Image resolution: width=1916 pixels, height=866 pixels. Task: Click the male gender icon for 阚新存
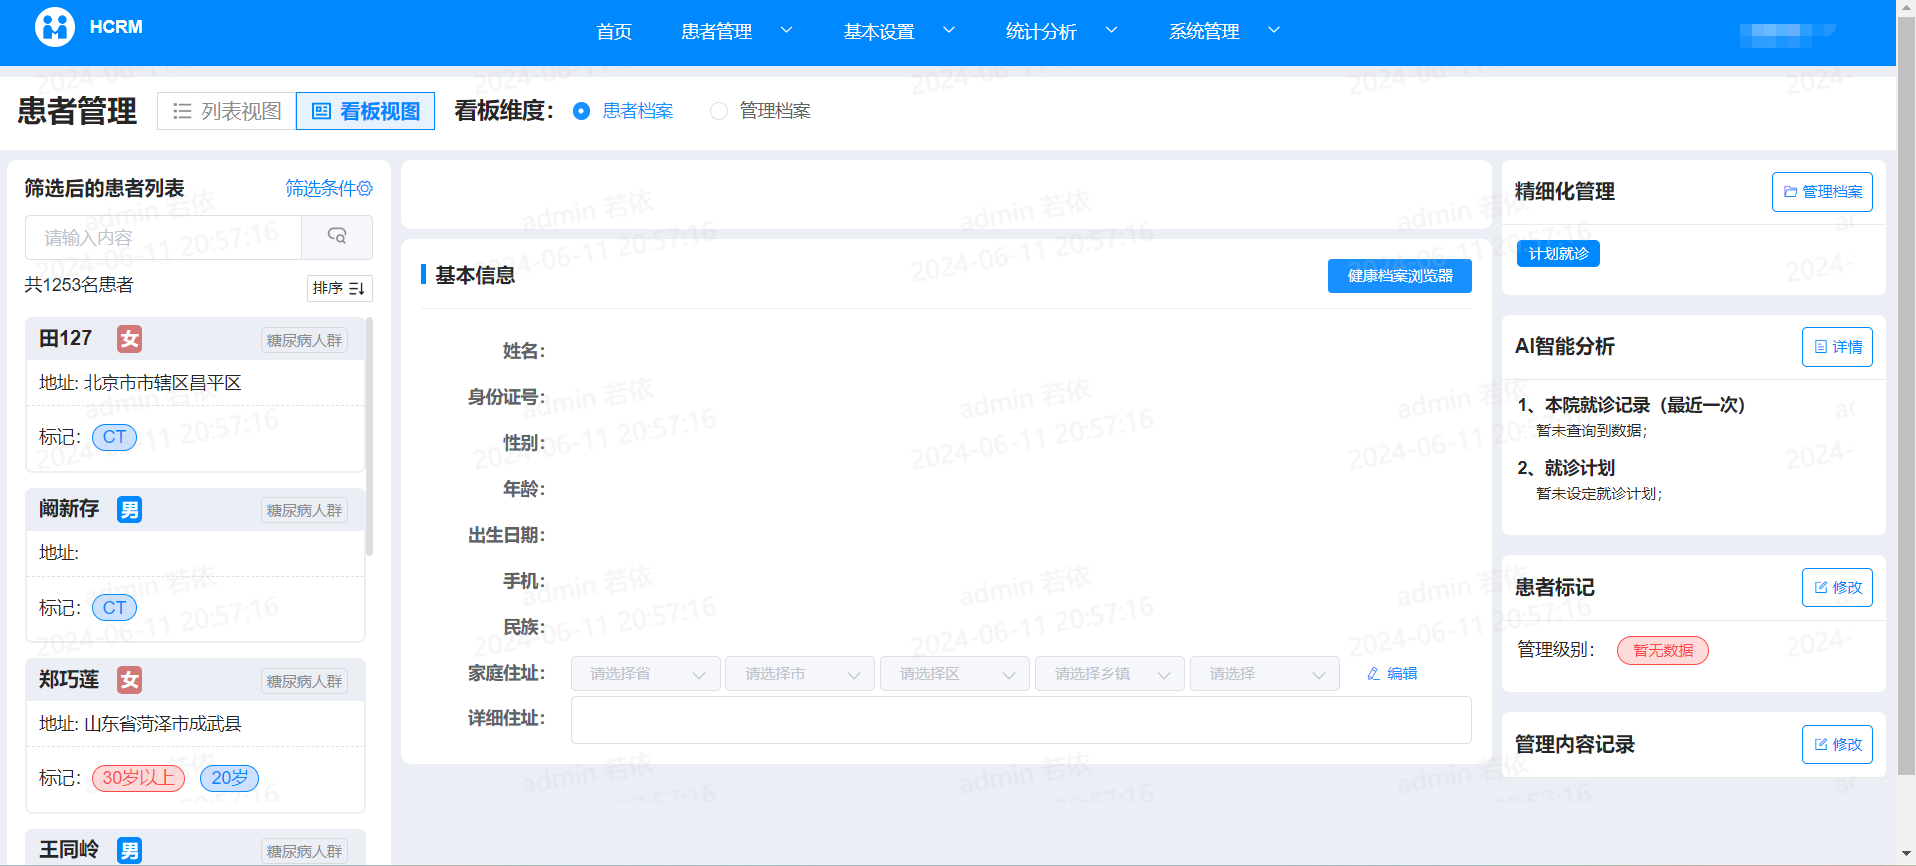(129, 510)
